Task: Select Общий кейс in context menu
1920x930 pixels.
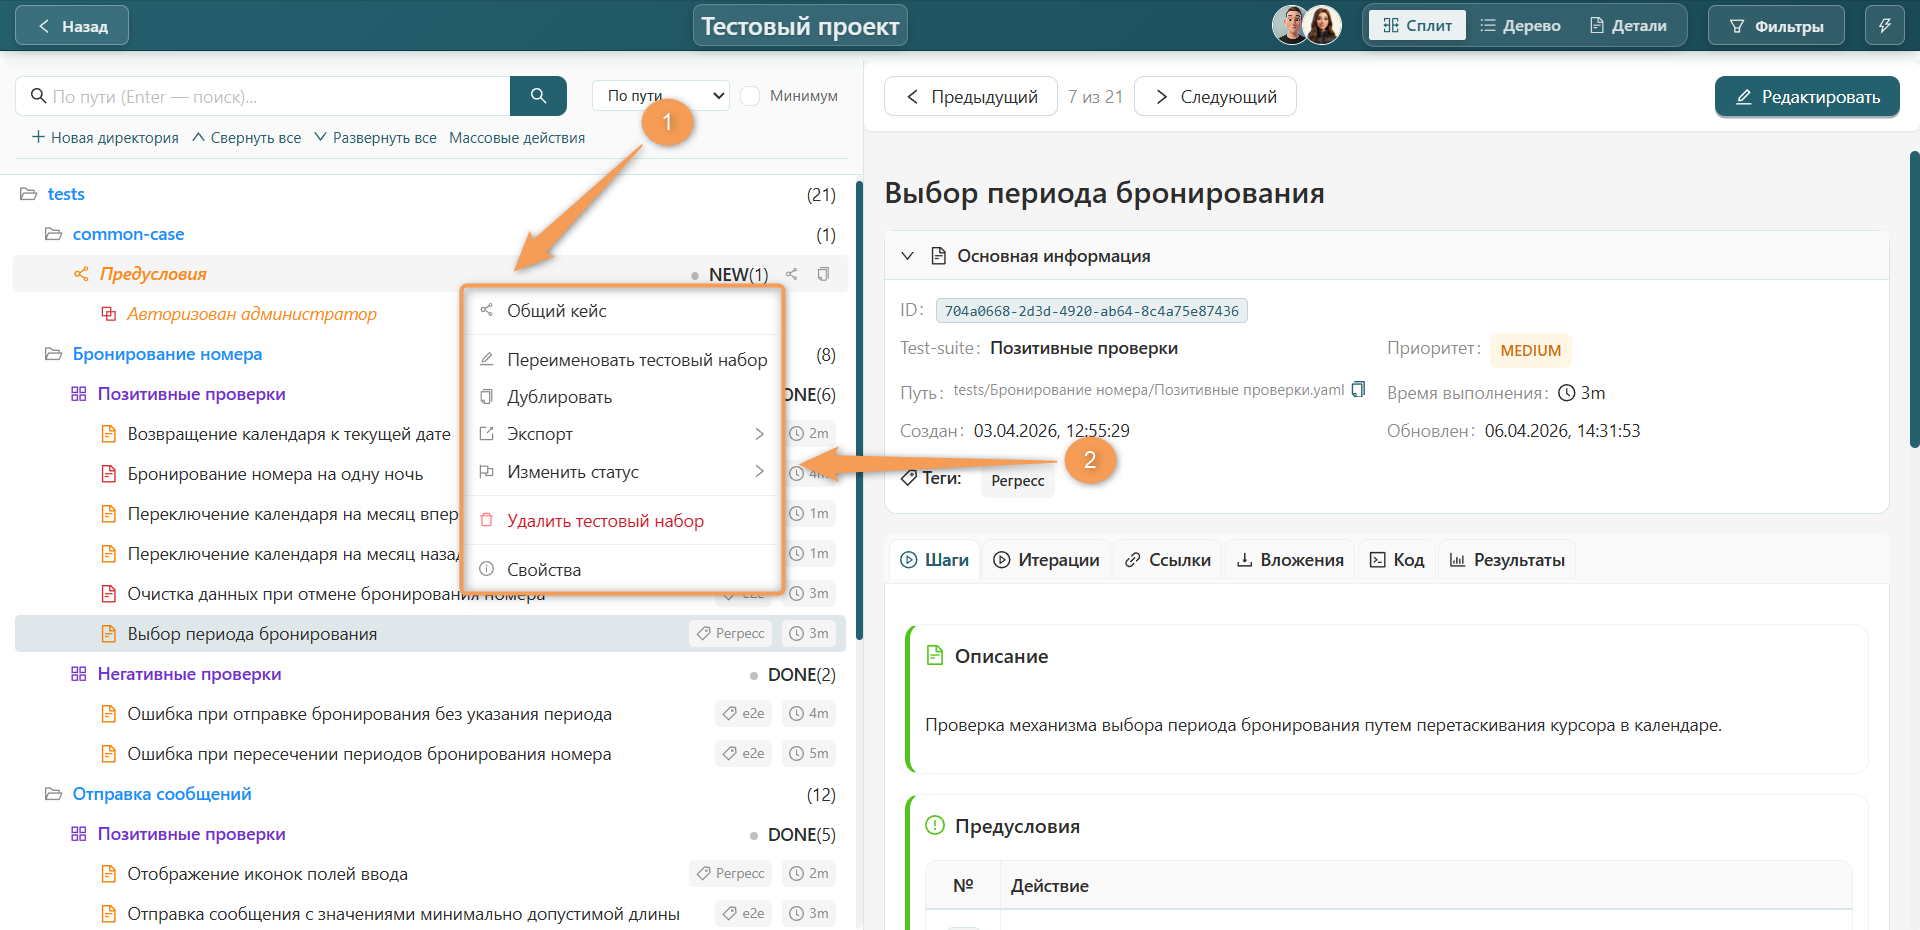Action: (622, 311)
